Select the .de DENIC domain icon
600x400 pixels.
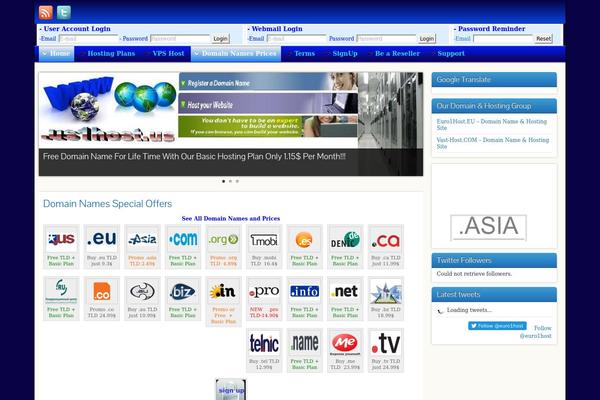tap(345, 240)
